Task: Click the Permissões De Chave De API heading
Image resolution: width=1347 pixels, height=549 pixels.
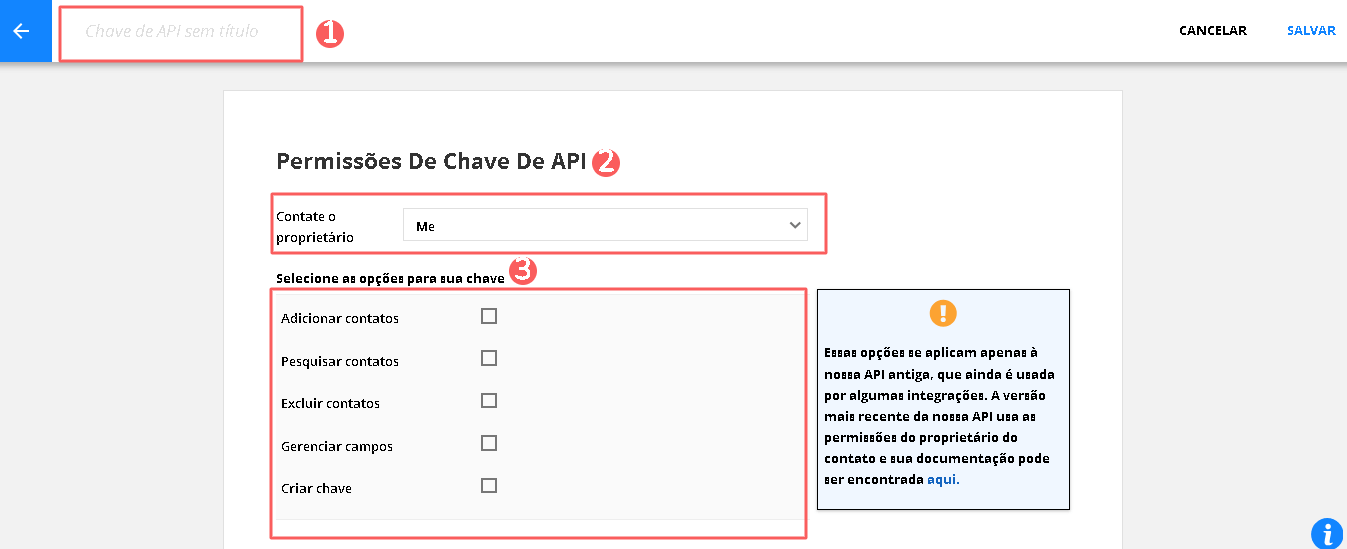Action: point(430,162)
